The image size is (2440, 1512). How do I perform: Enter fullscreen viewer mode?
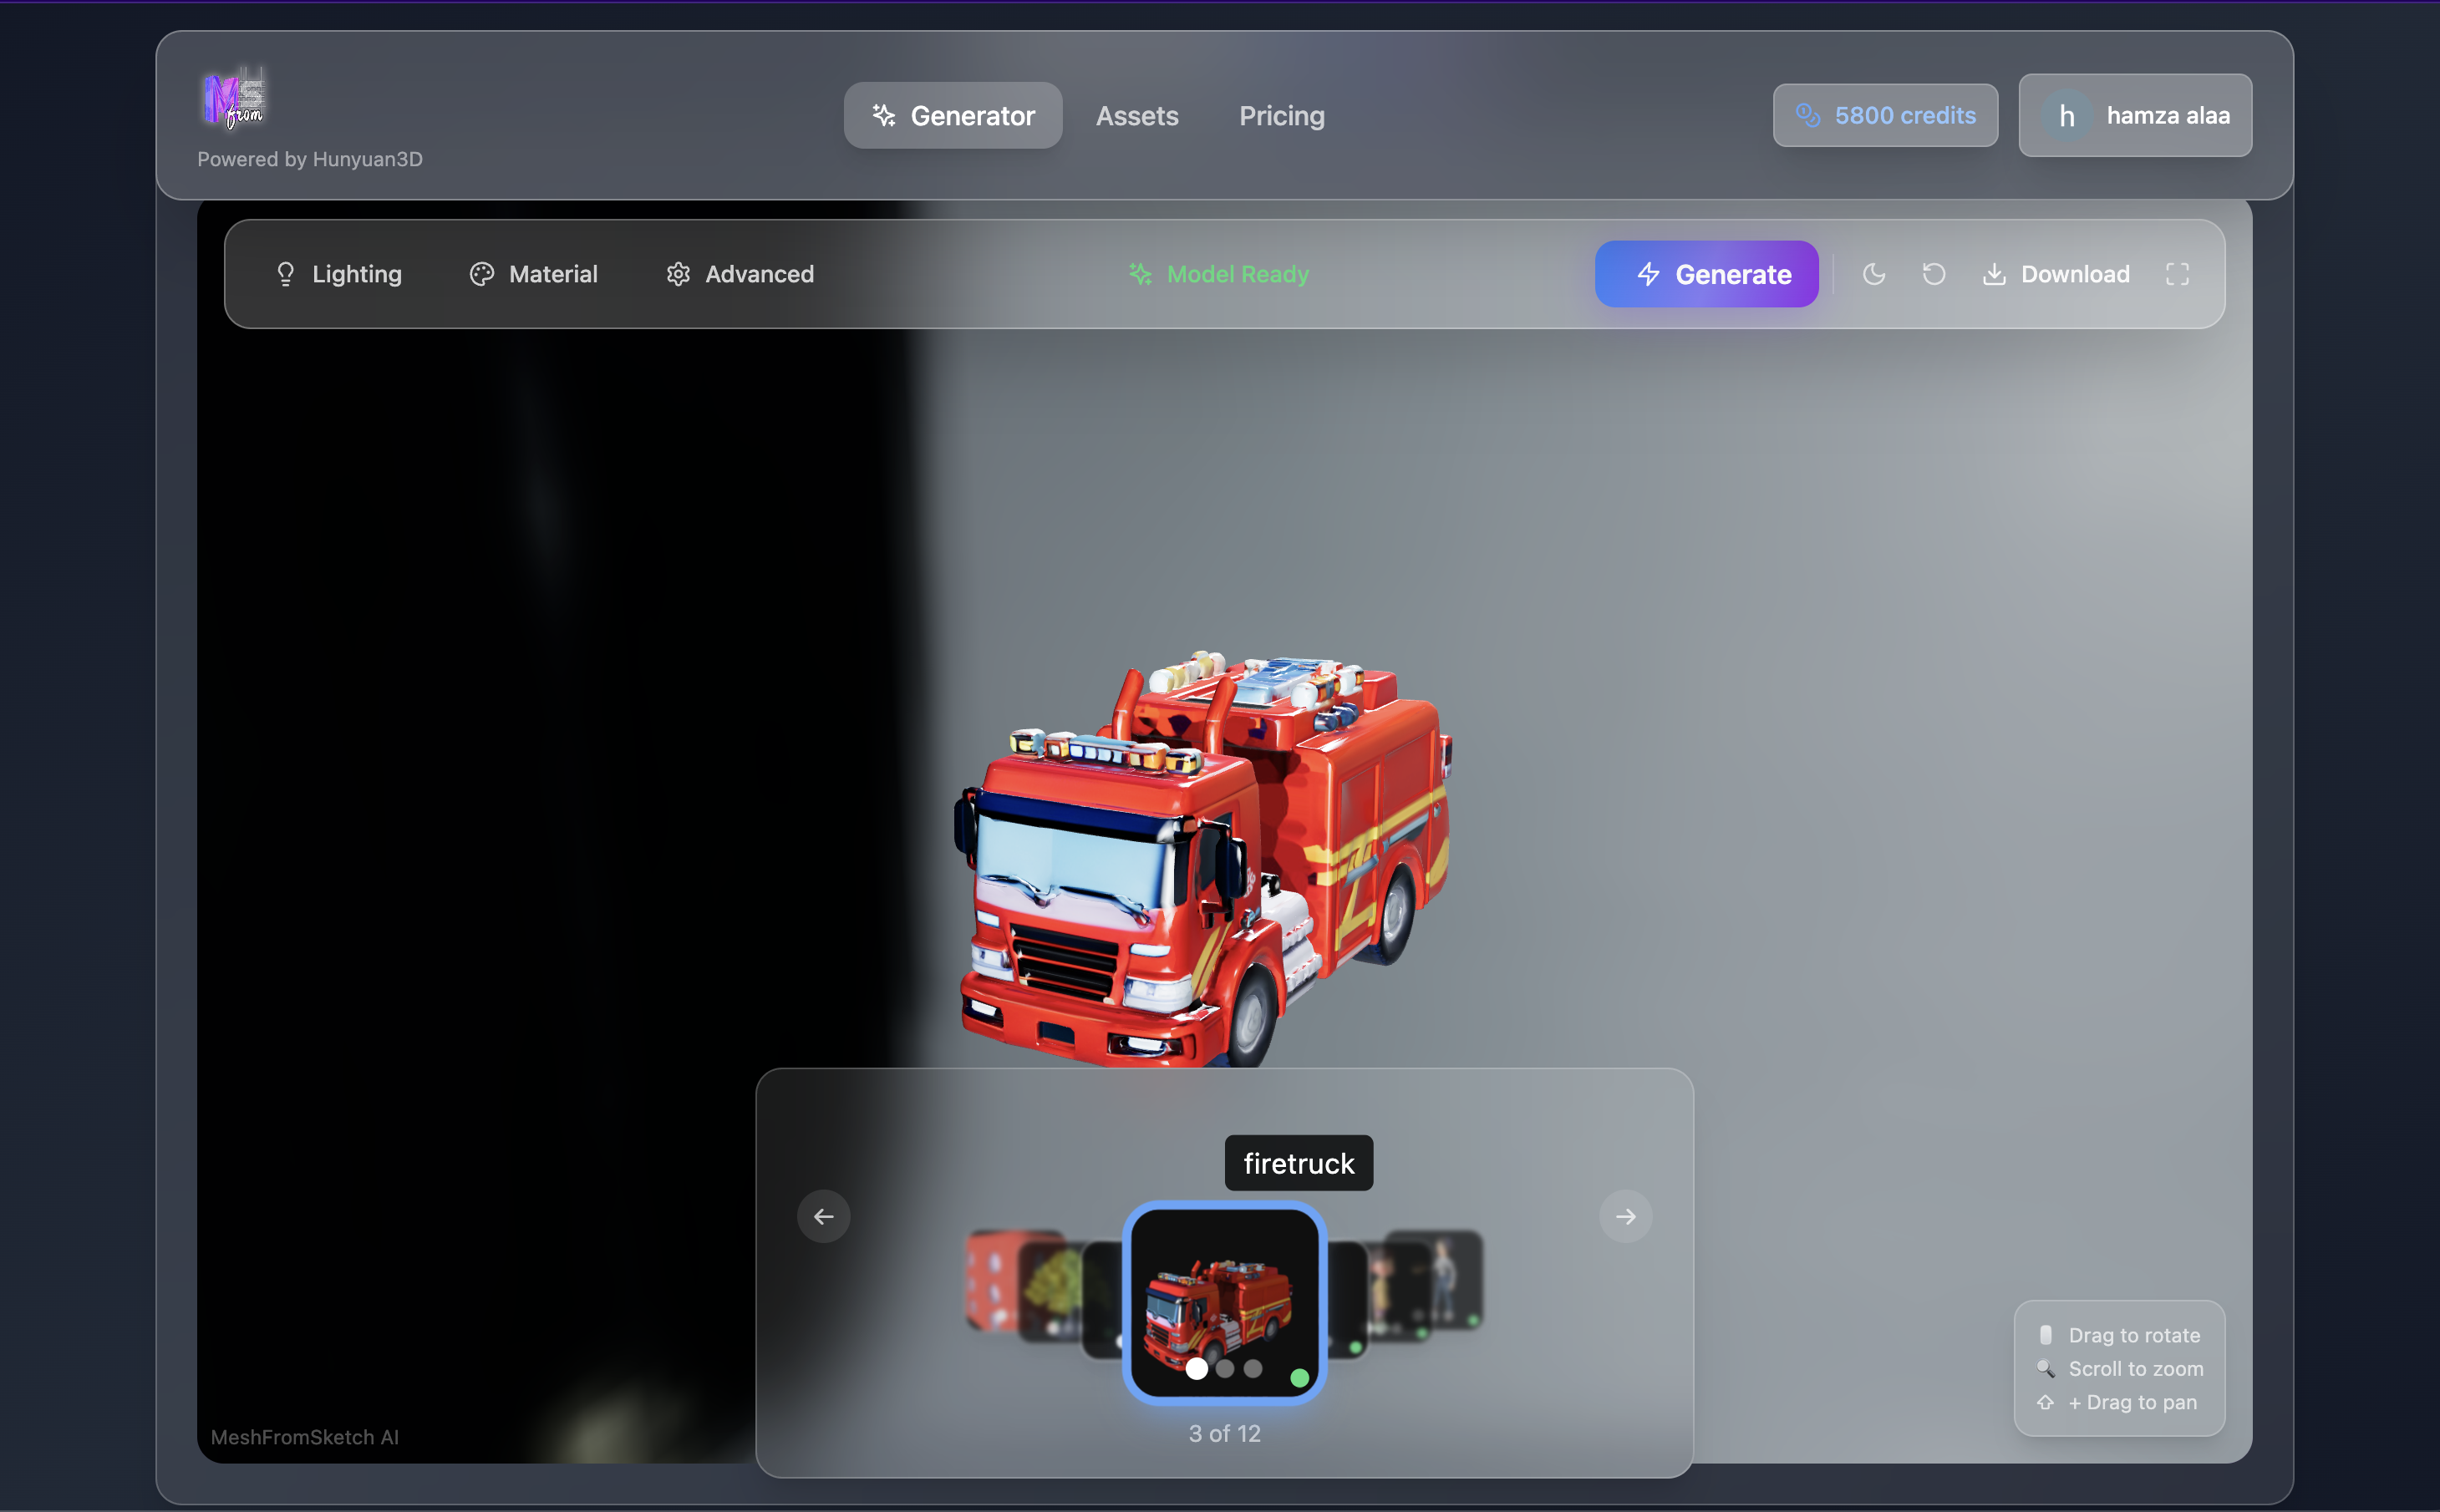tap(2177, 274)
